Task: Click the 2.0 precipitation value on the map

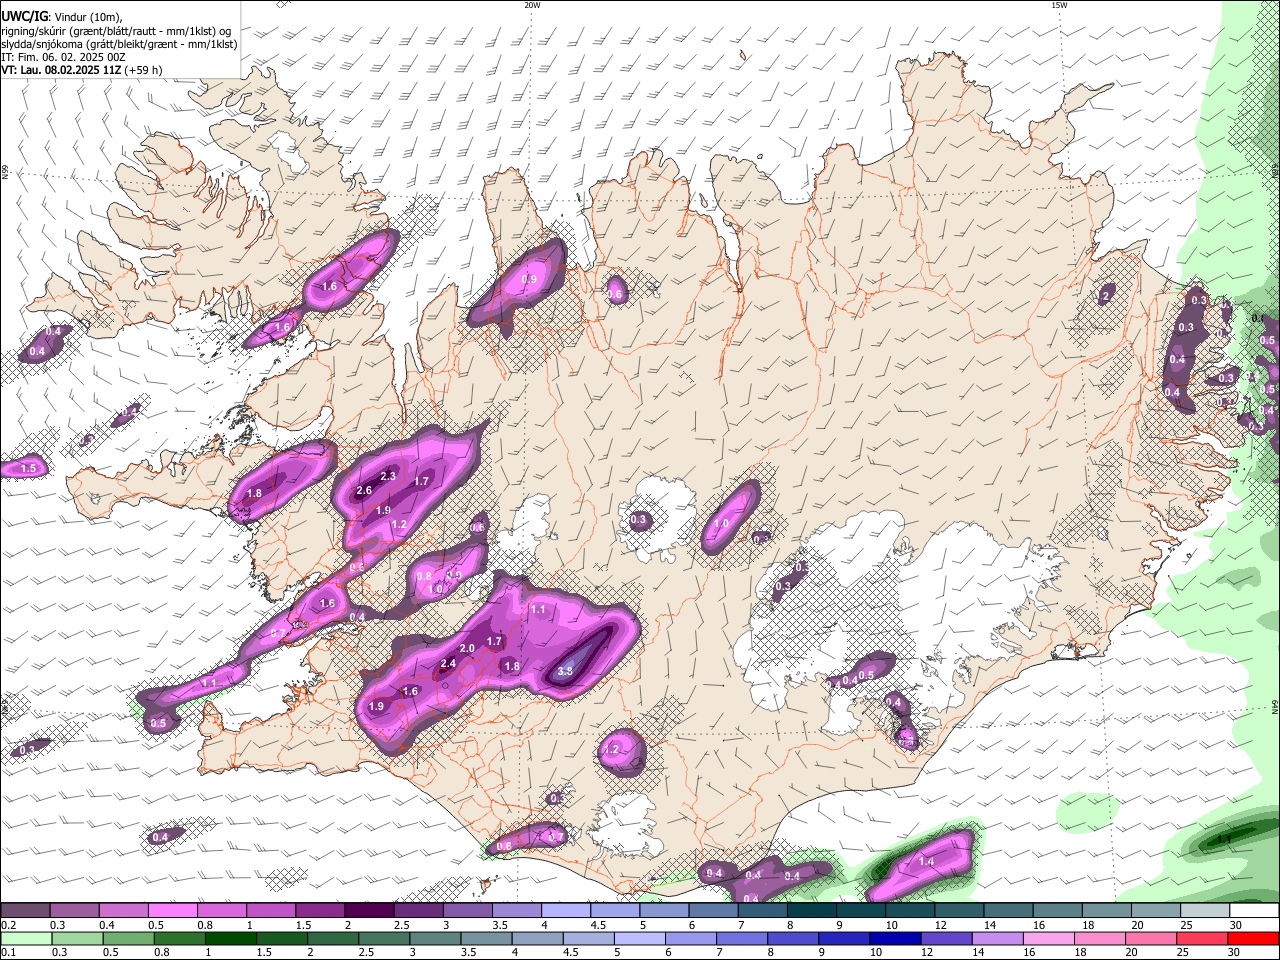Action: point(467,648)
